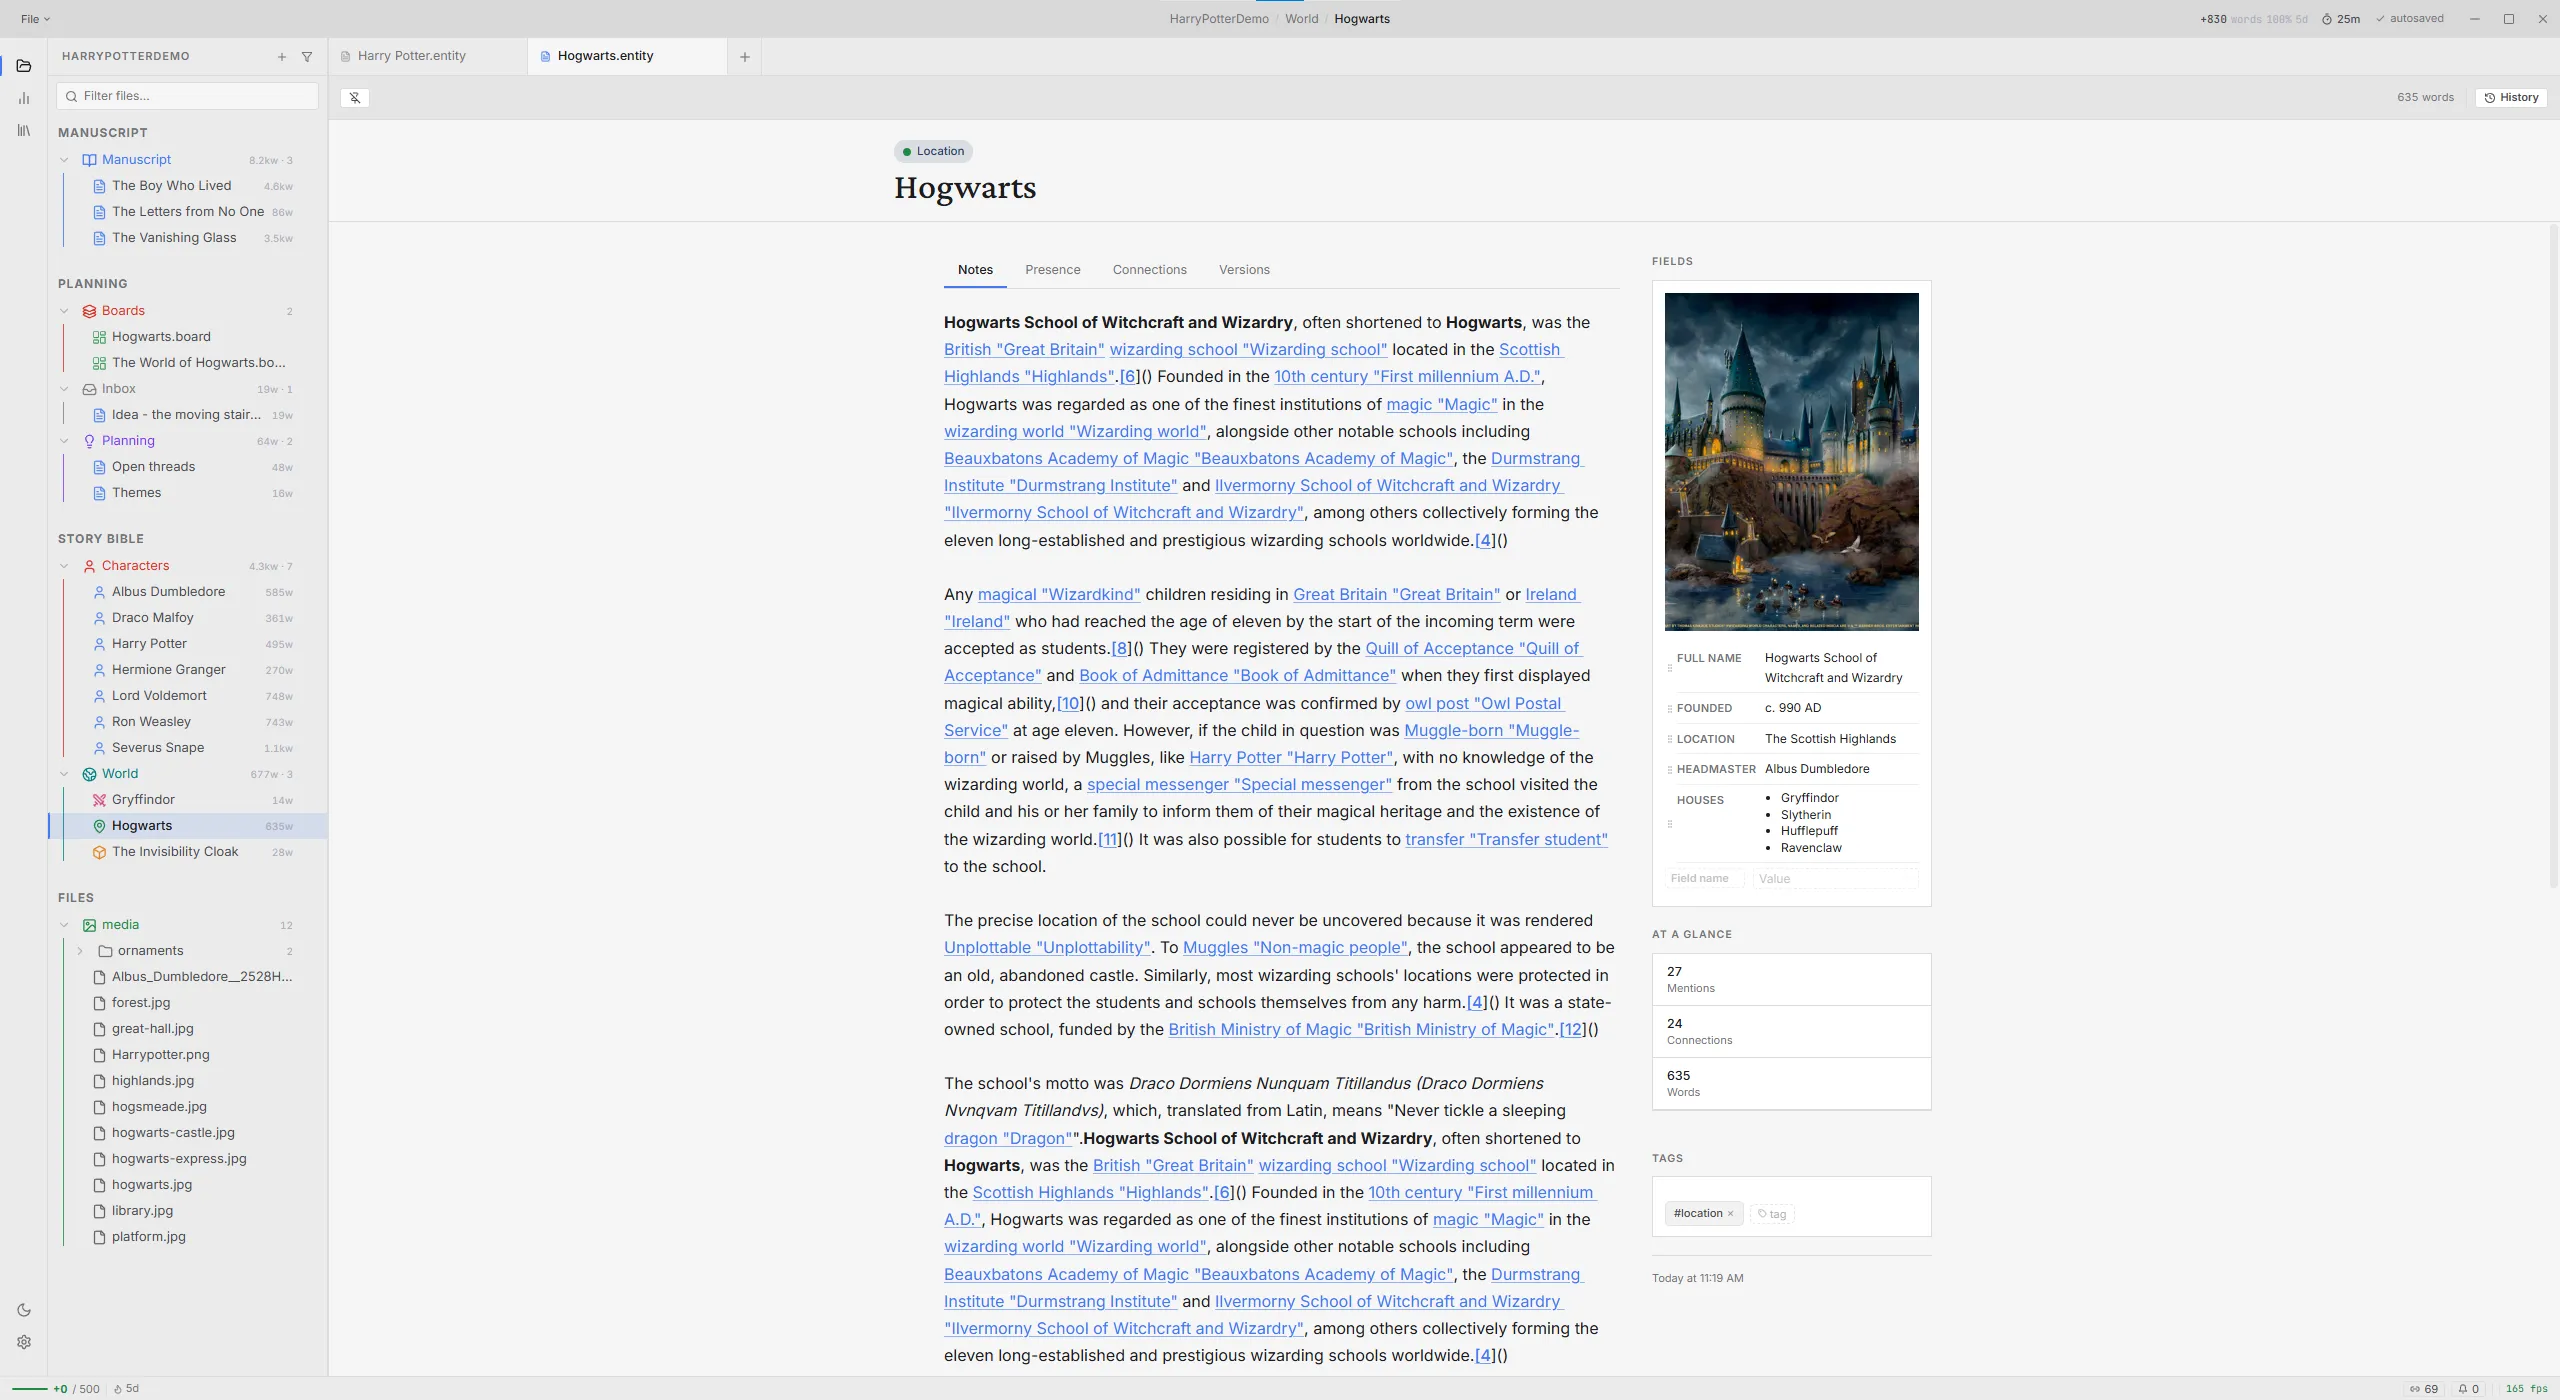Open the library shelf sidebar icon
Screen dimensions: 2560x1400
24,130
